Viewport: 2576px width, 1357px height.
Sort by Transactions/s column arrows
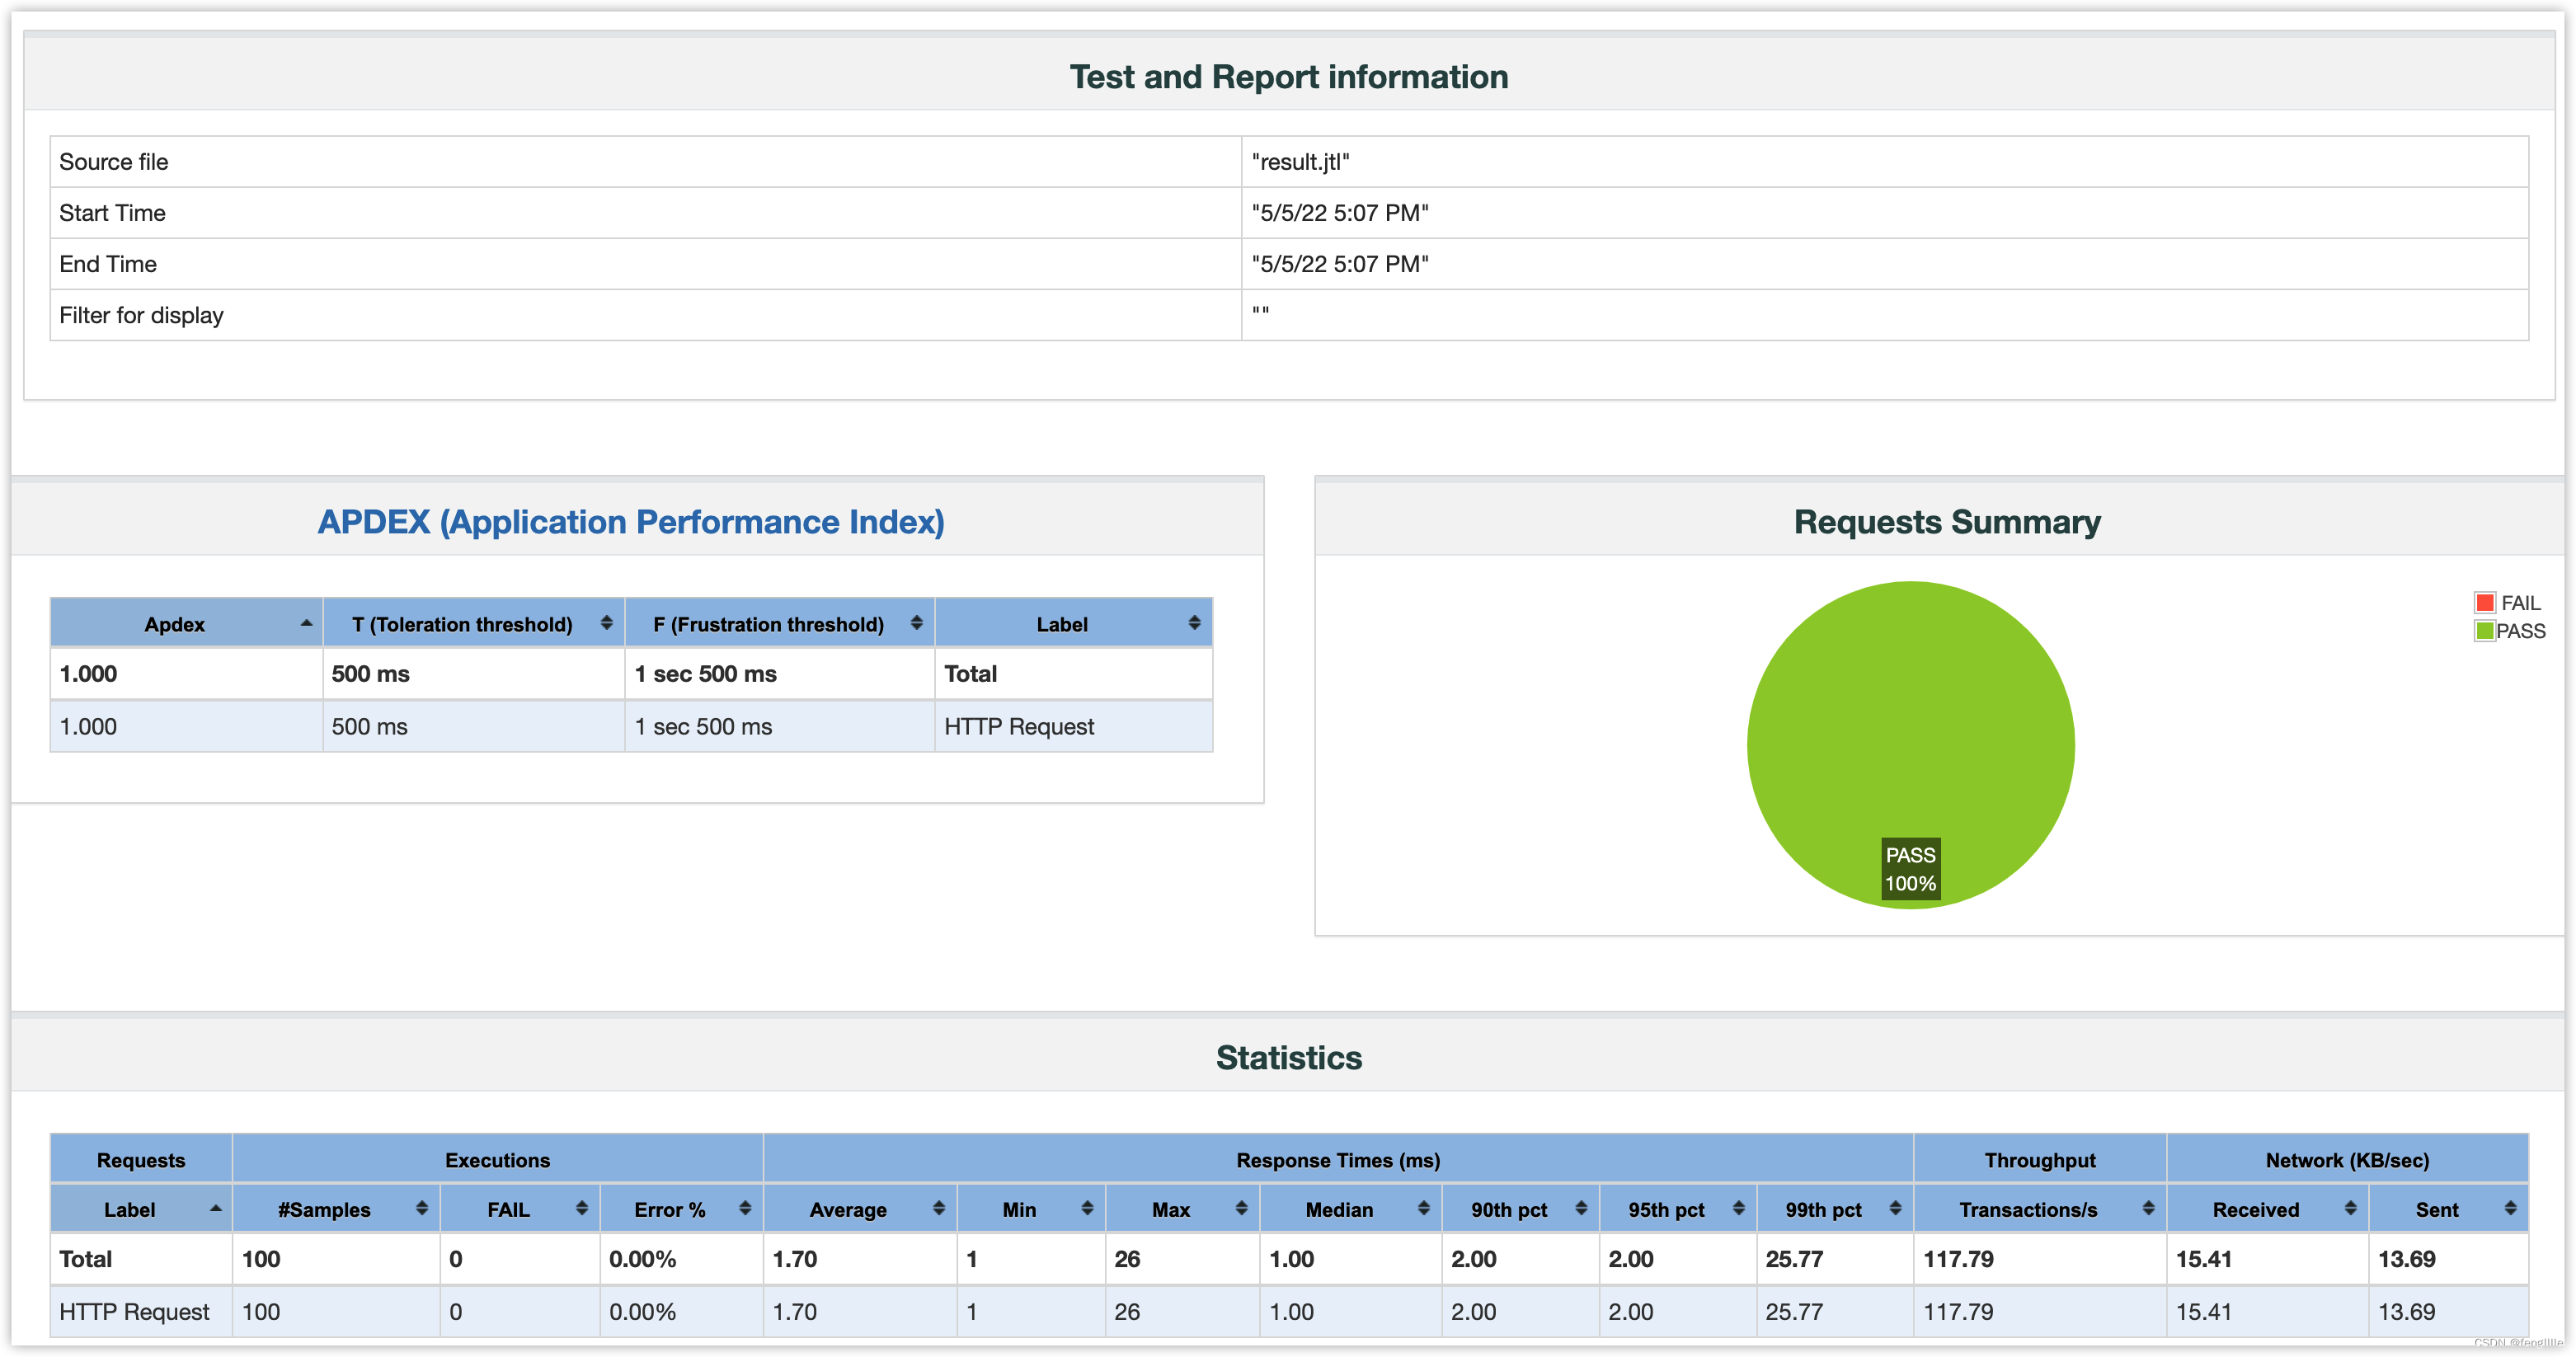pos(2148,1208)
